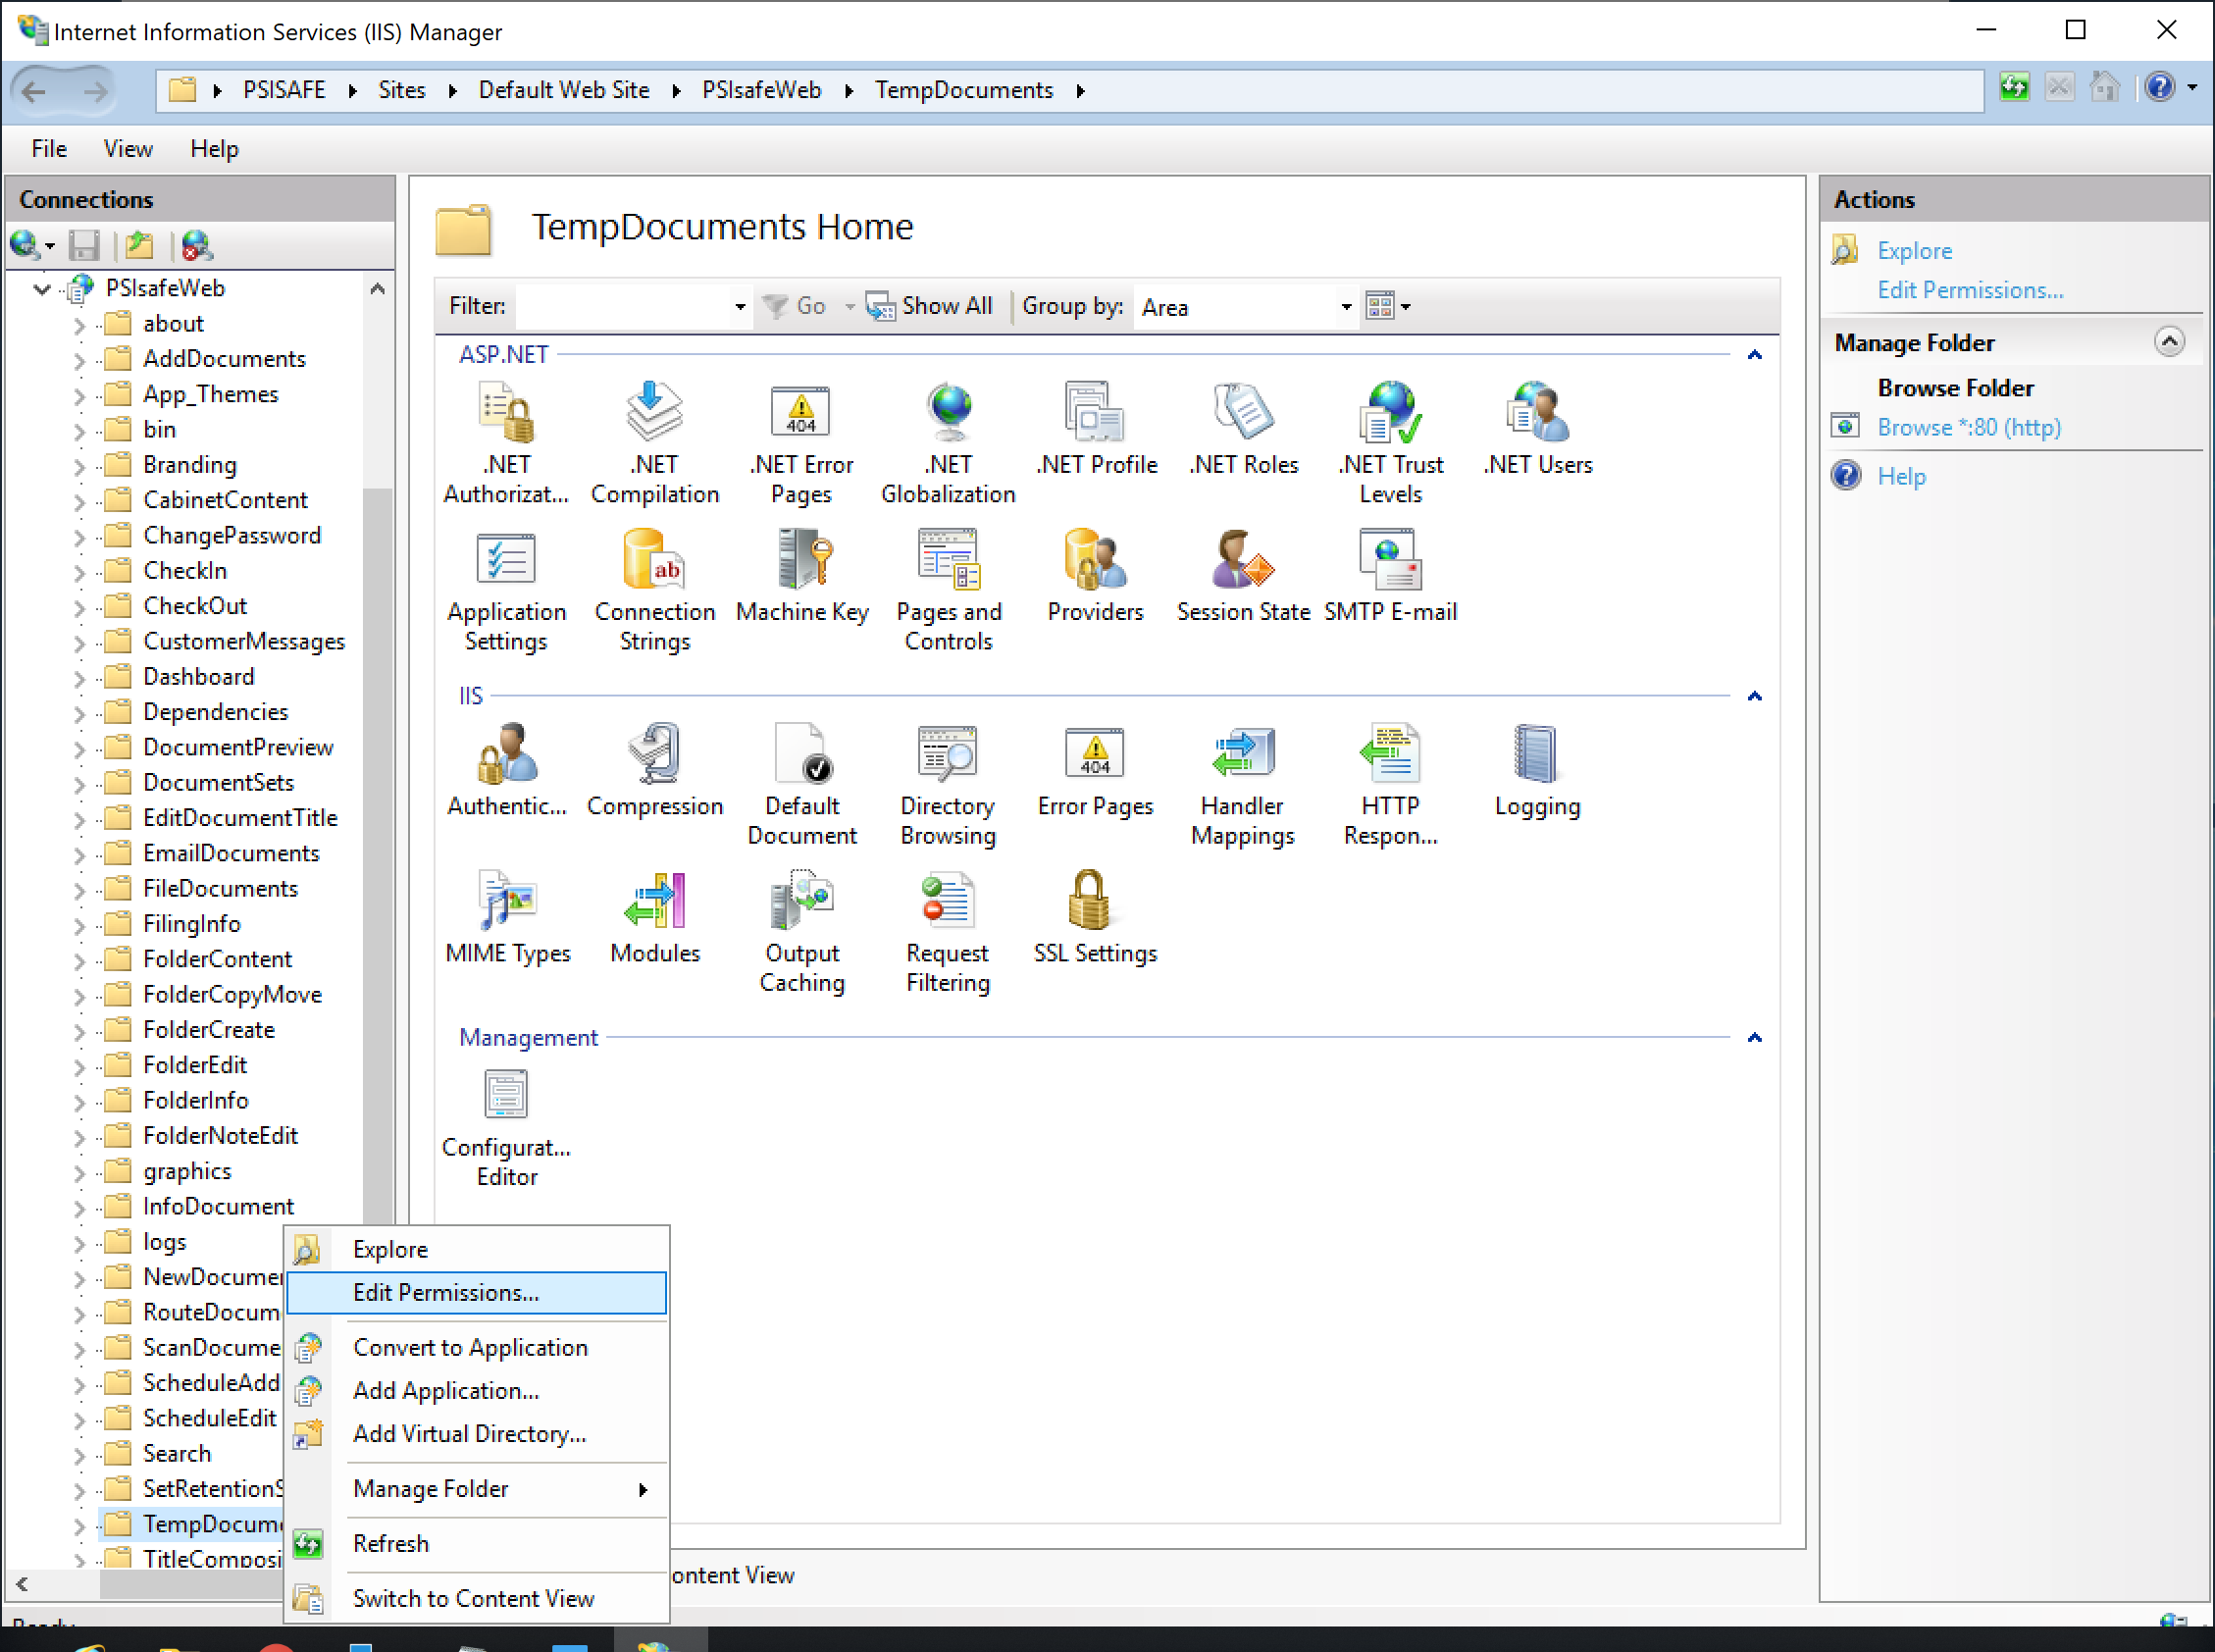The image size is (2215, 1652).
Task: Collapse the IIS group section
Action: tap(1754, 696)
